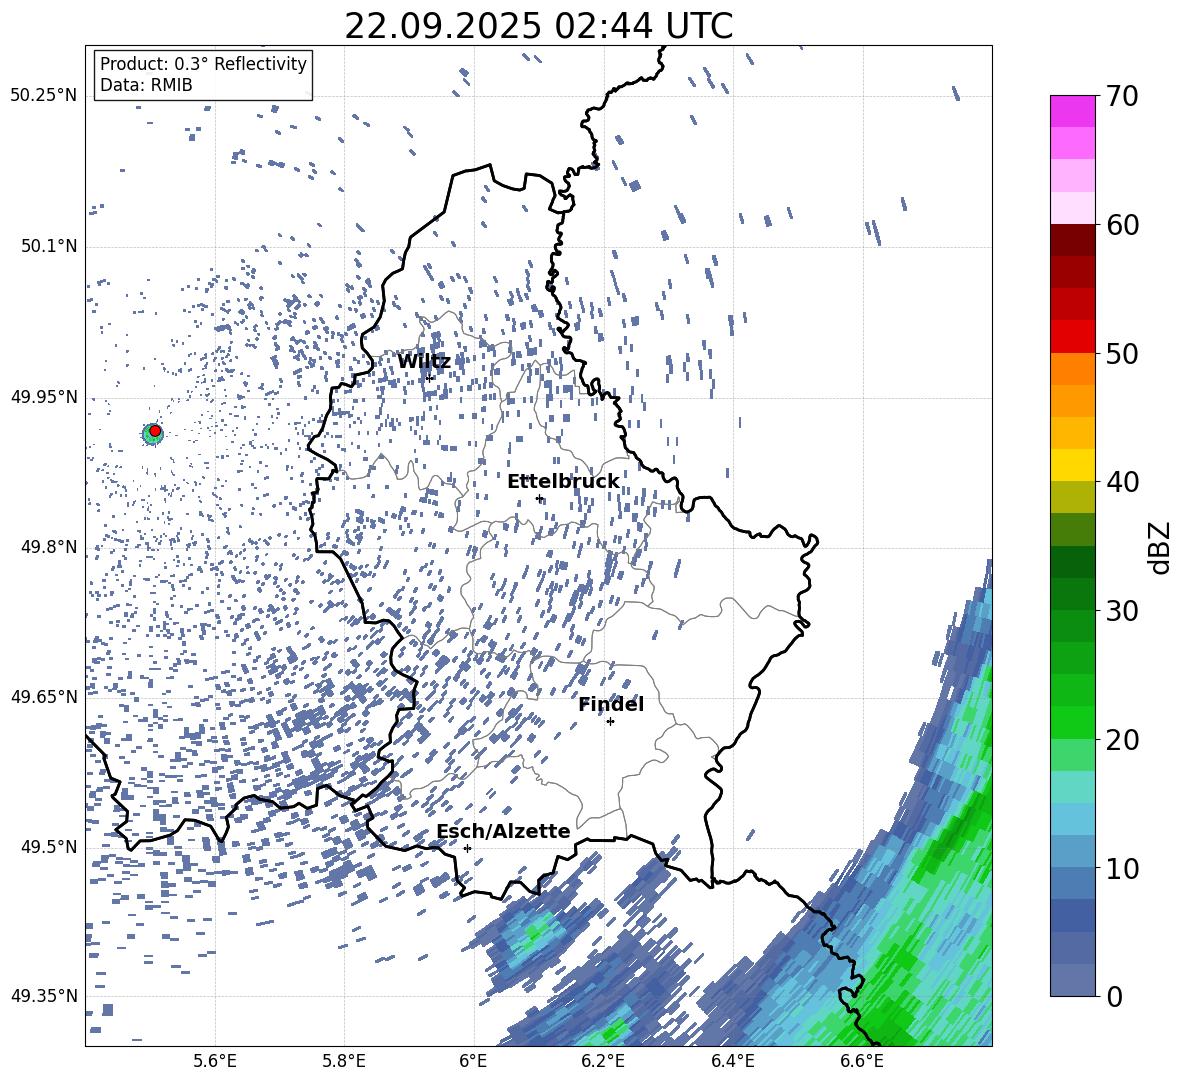
Task: Click the 49.5°N latitude tick label
Action: coord(48,846)
